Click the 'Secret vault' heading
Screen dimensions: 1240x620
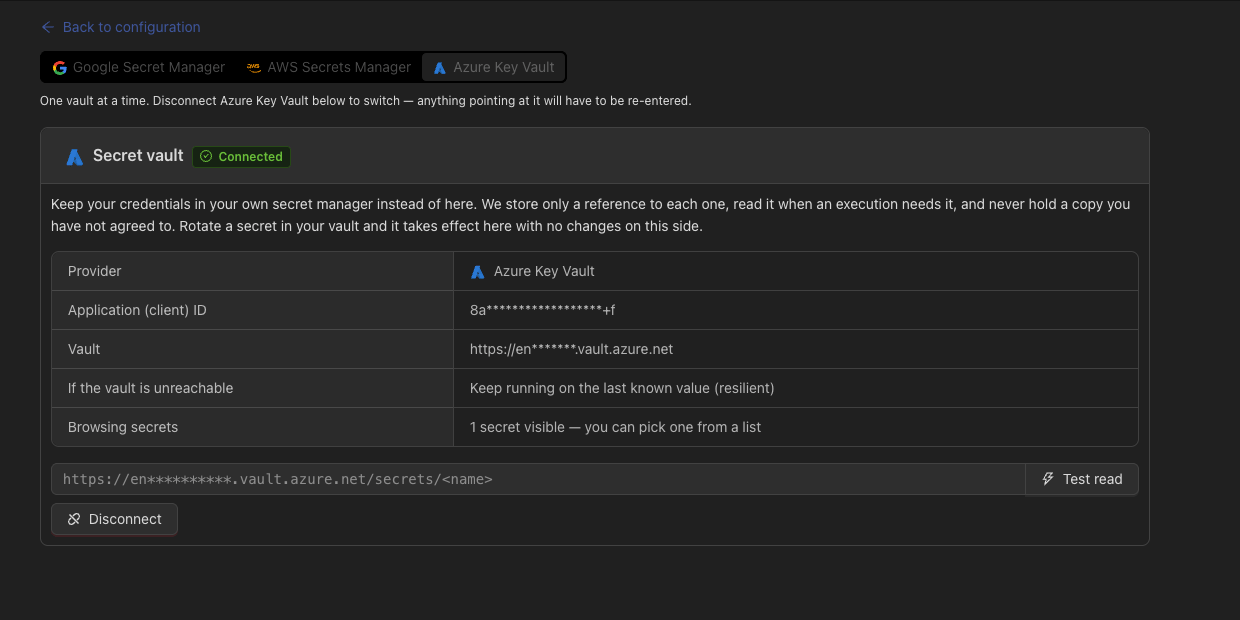click(138, 156)
